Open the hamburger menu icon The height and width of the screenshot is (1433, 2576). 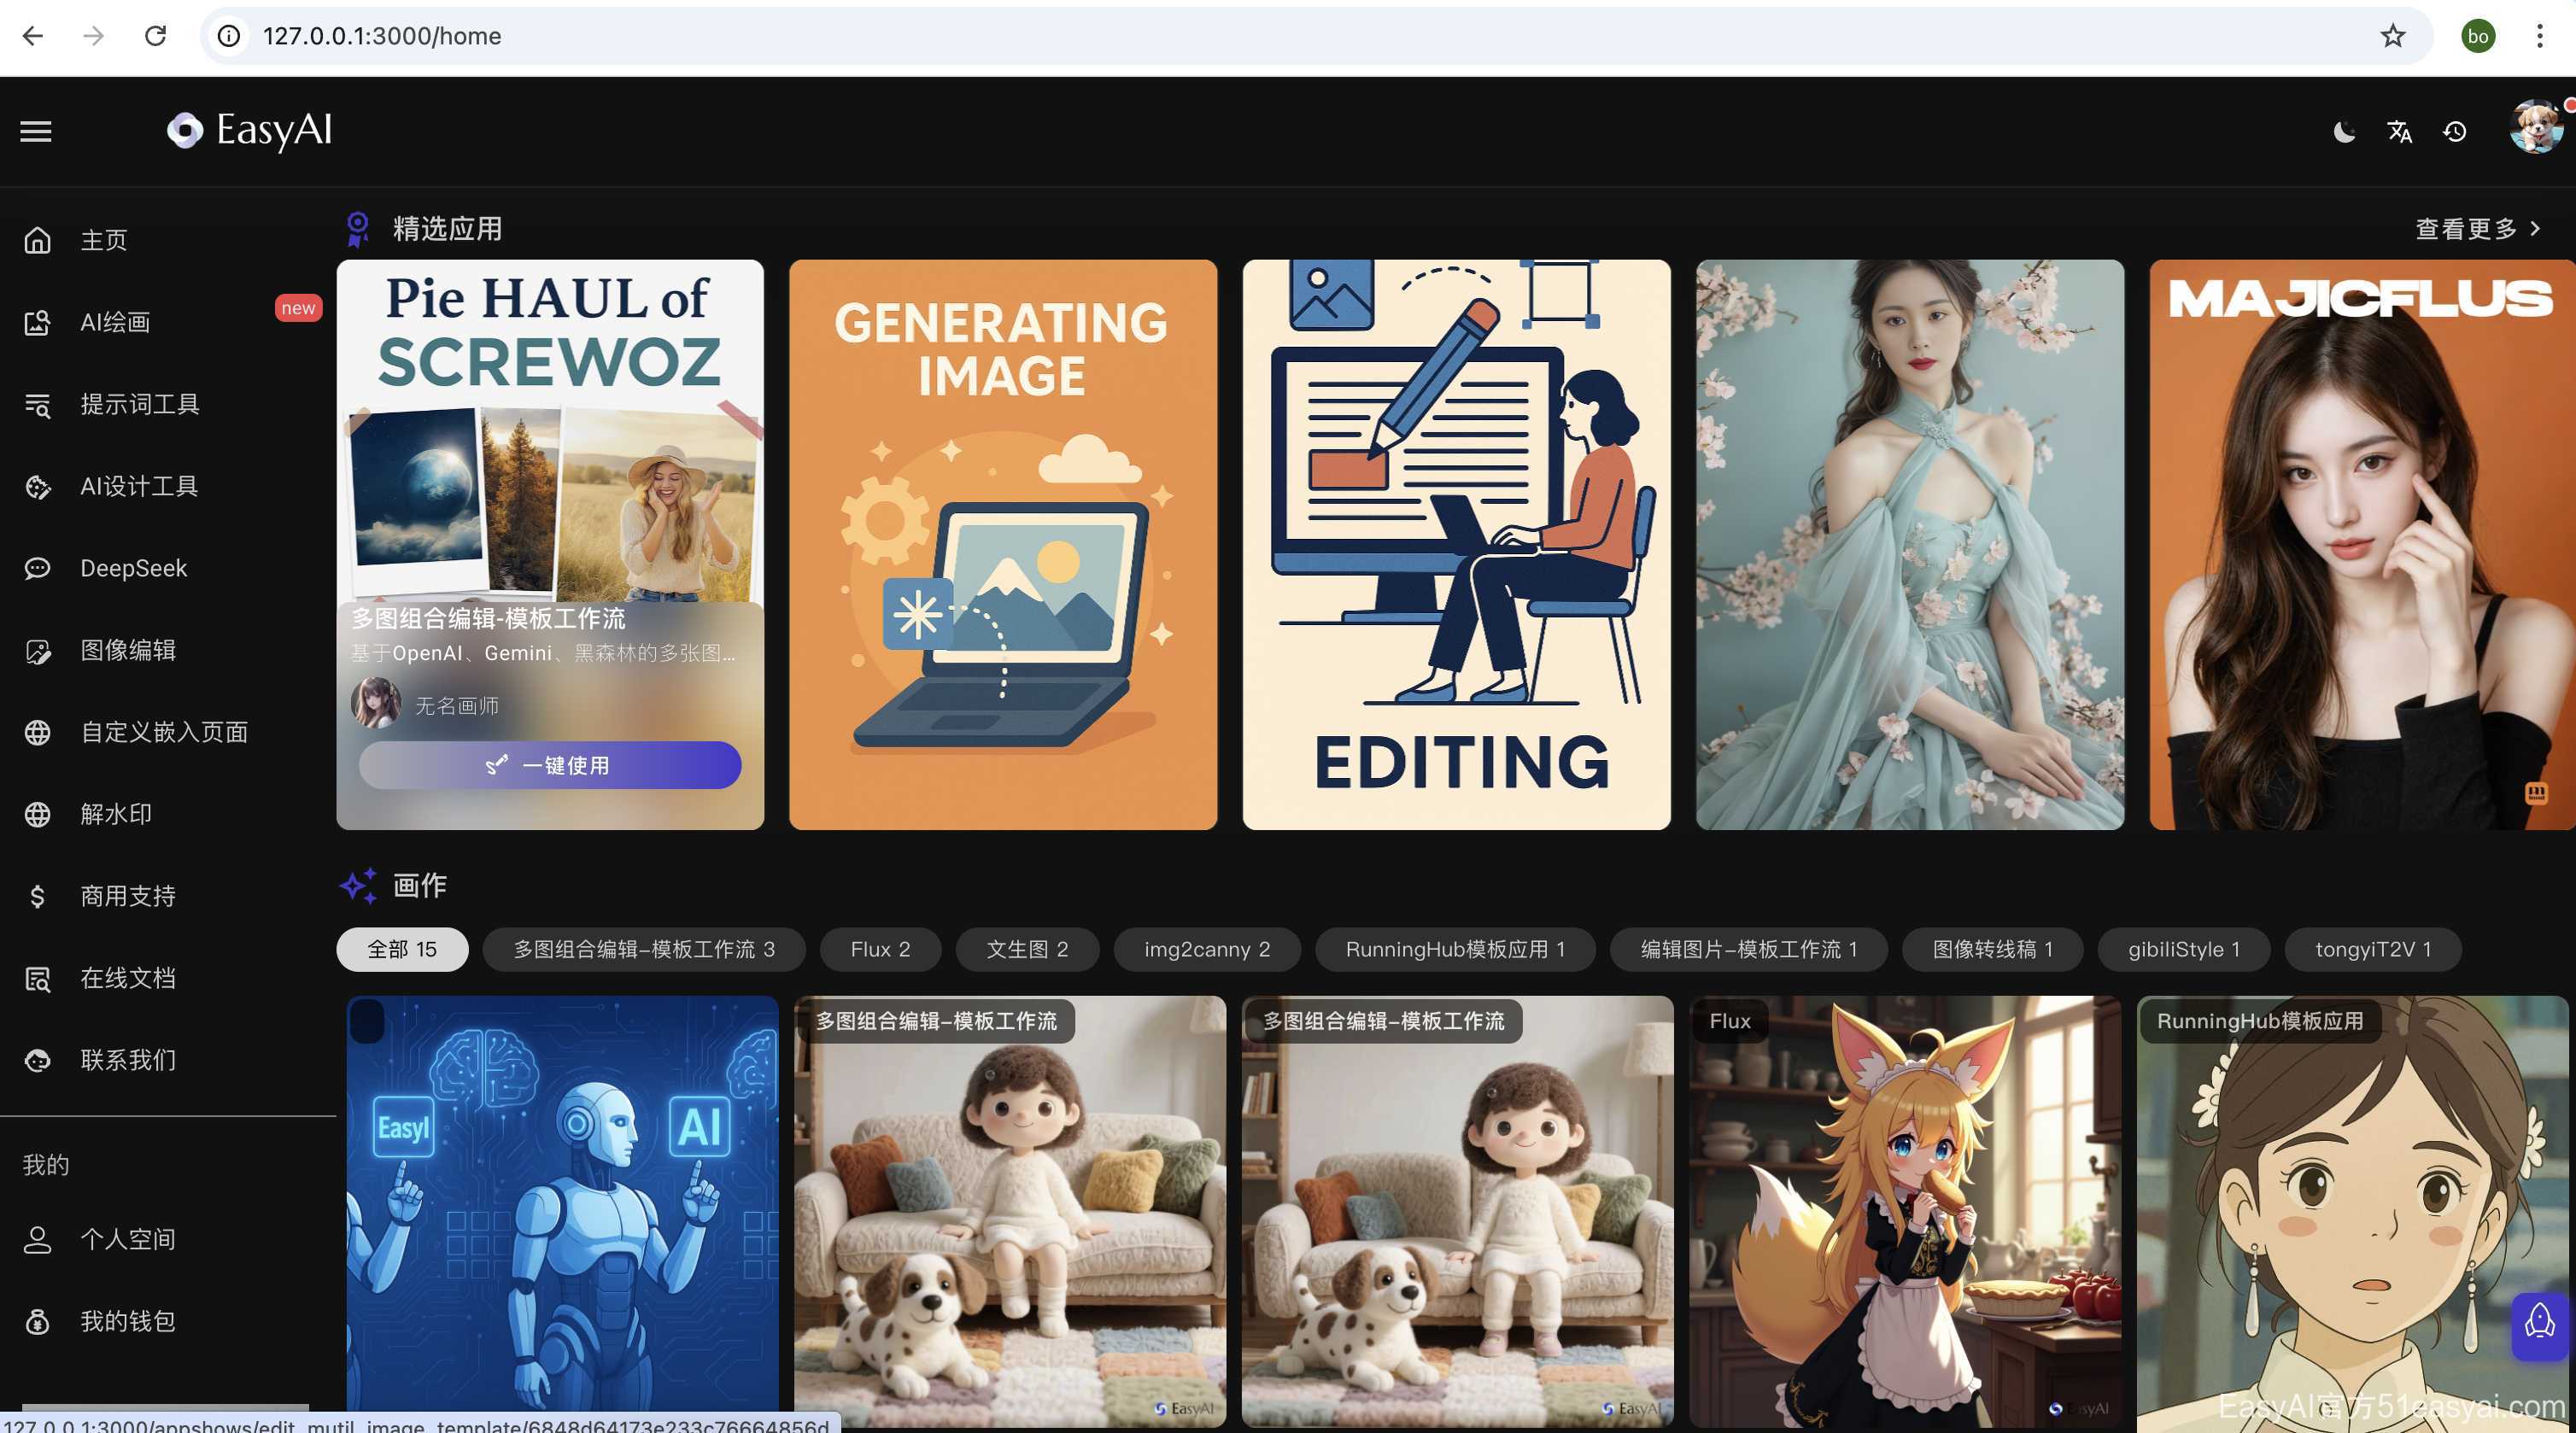[x=36, y=131]
